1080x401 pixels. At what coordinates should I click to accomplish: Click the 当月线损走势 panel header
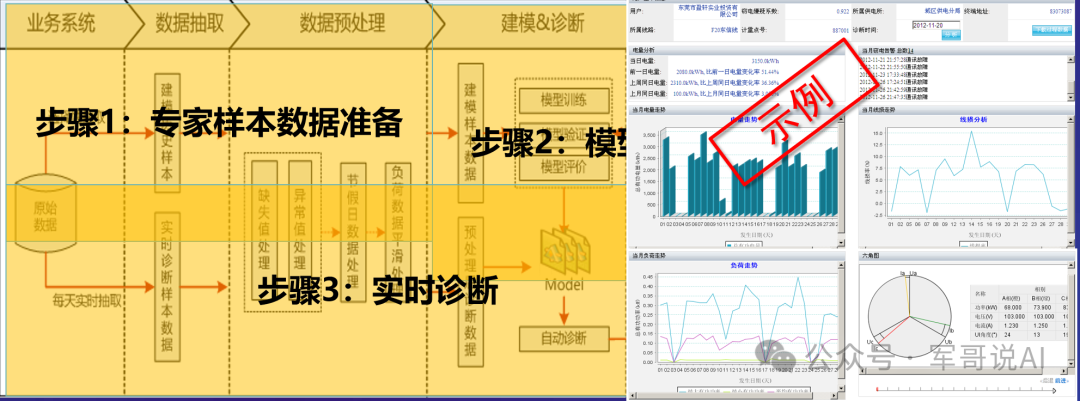(966, 110)
